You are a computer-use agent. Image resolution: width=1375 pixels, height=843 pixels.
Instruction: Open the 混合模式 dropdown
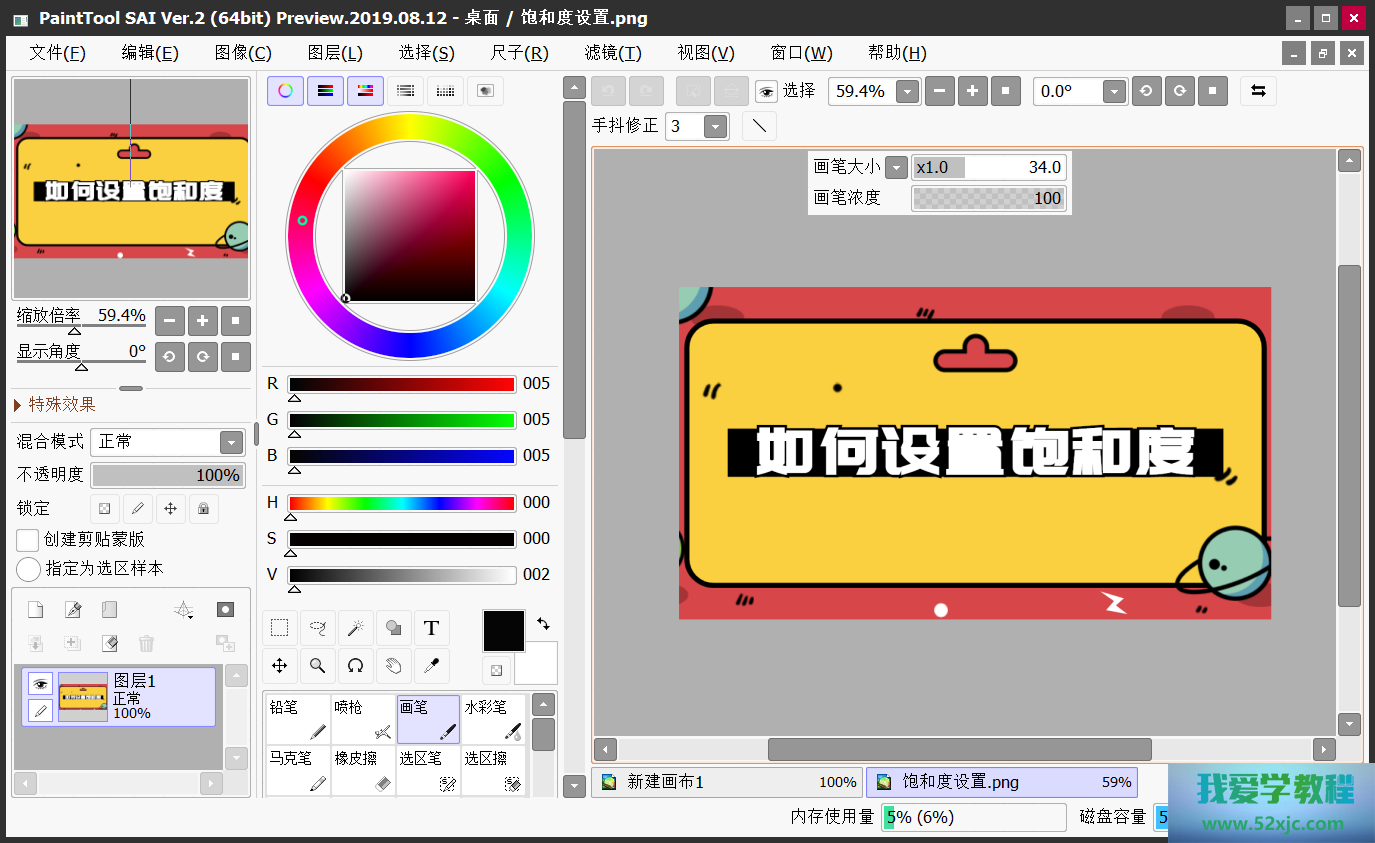[231, 442]
